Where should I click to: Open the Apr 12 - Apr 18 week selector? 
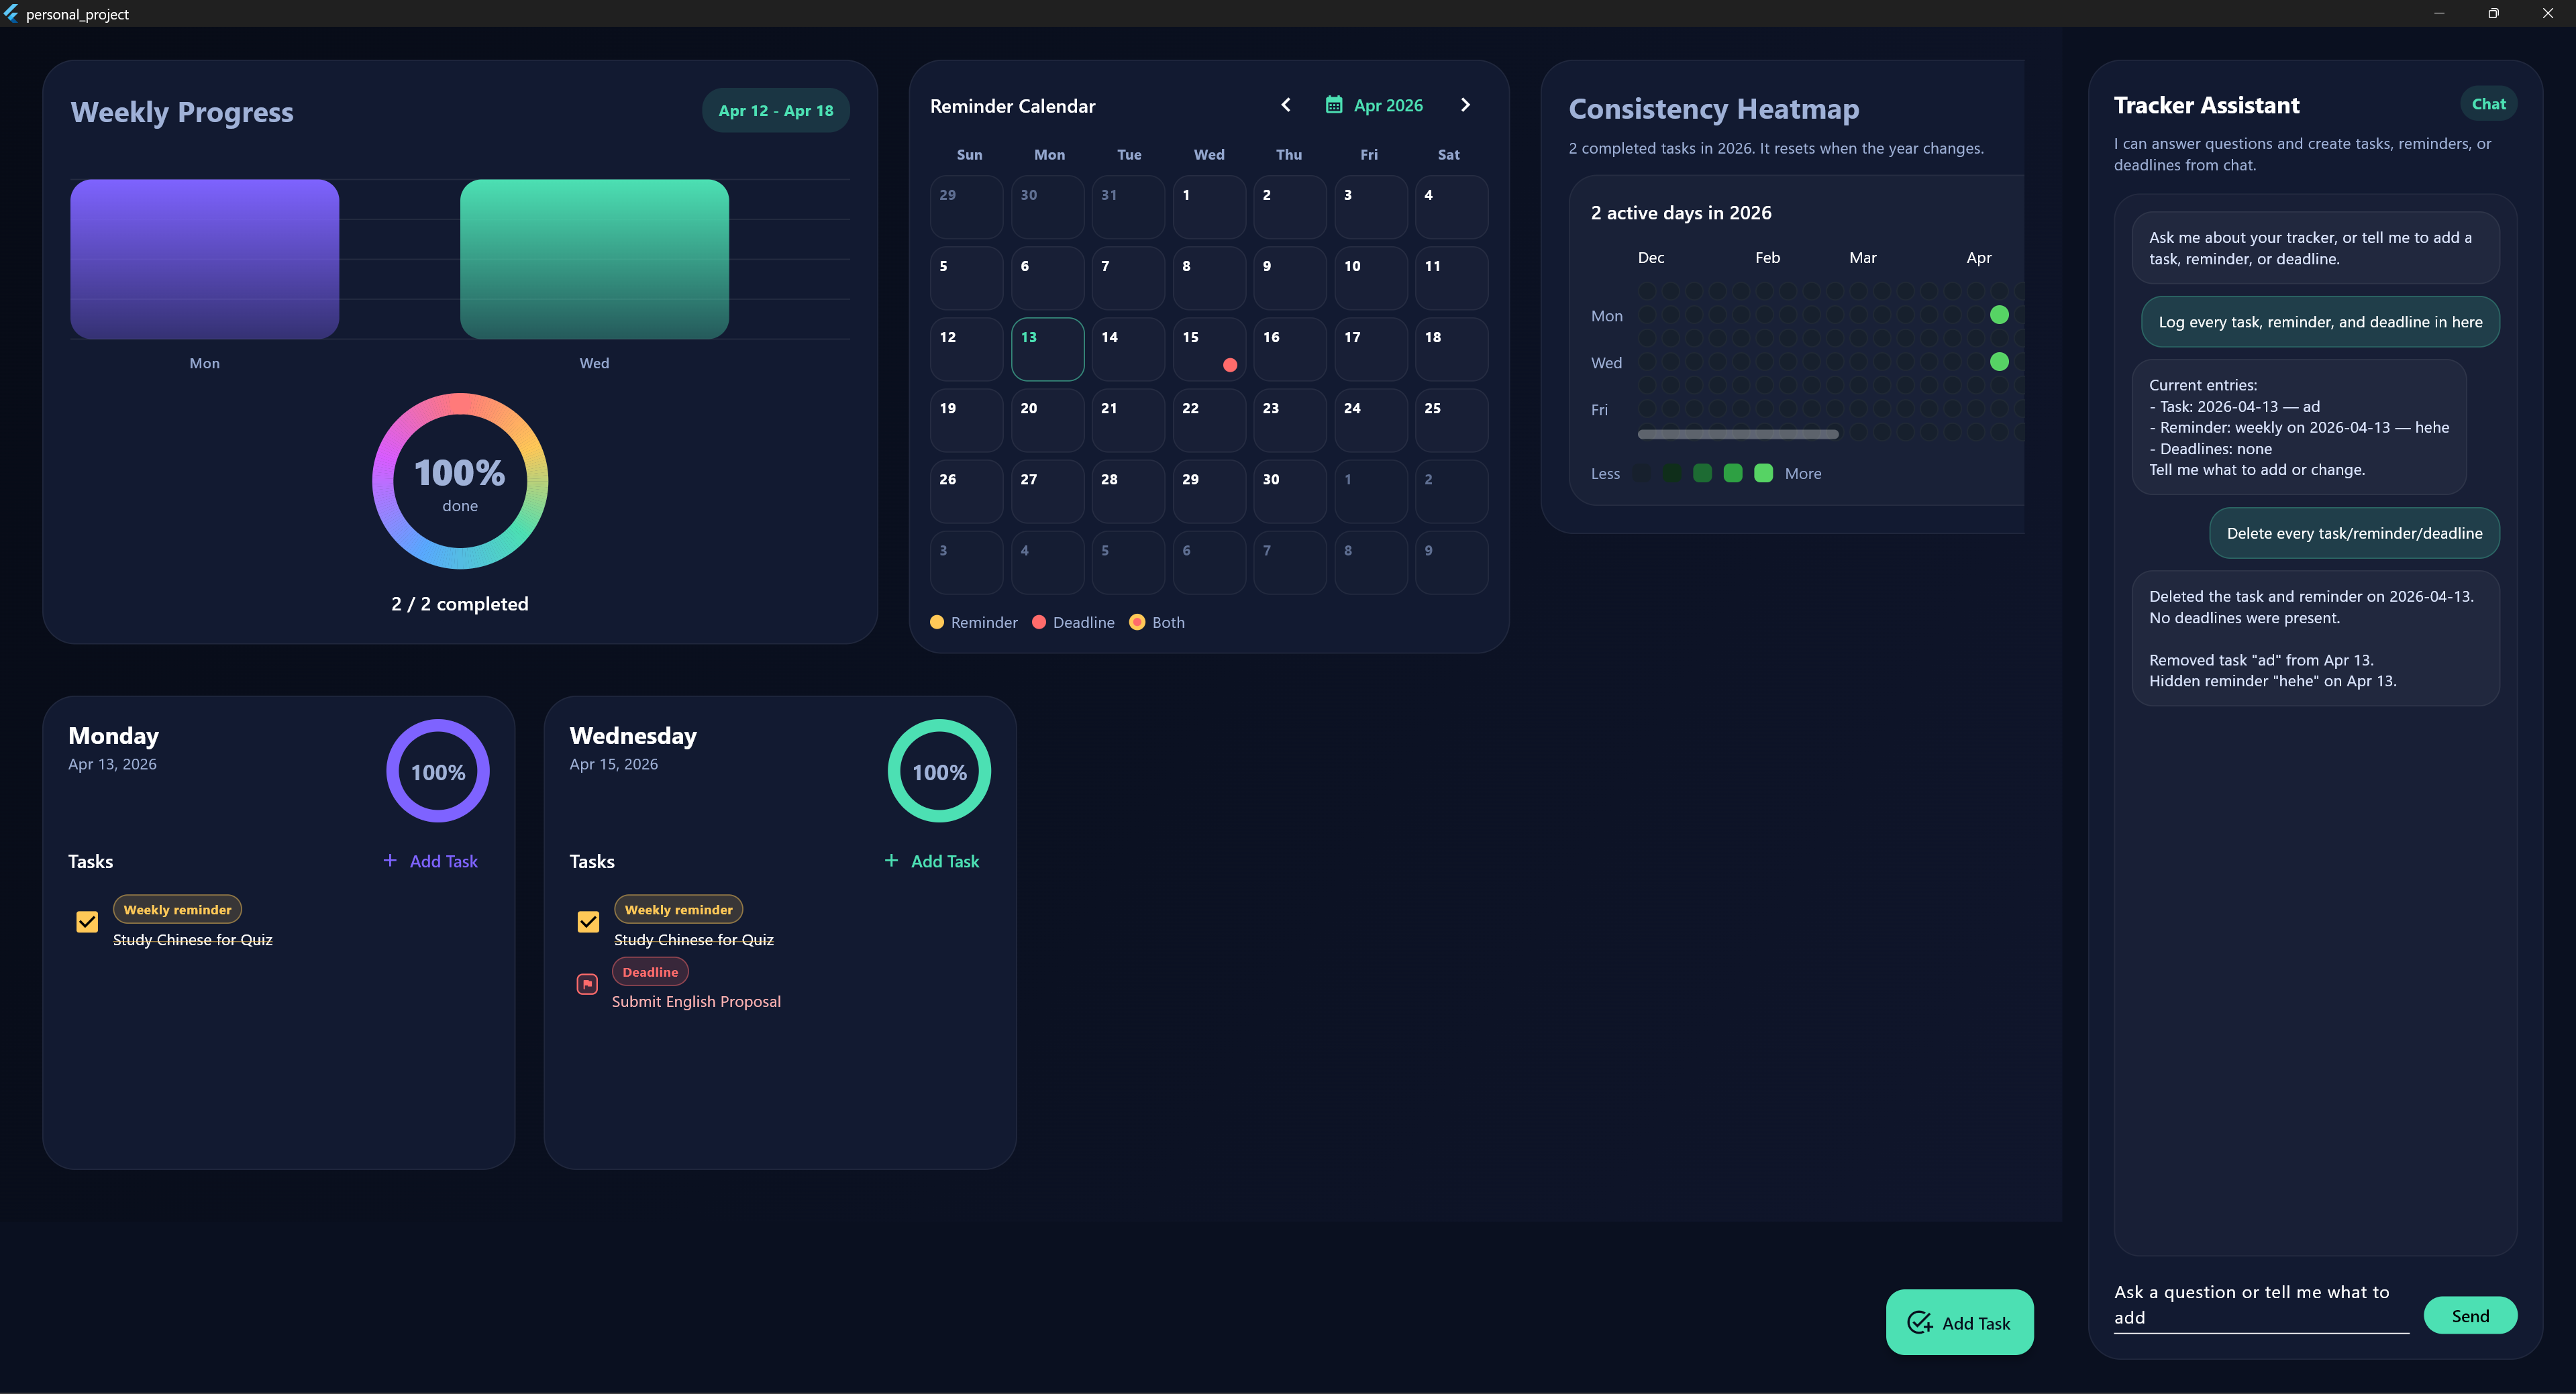[775, 111]
